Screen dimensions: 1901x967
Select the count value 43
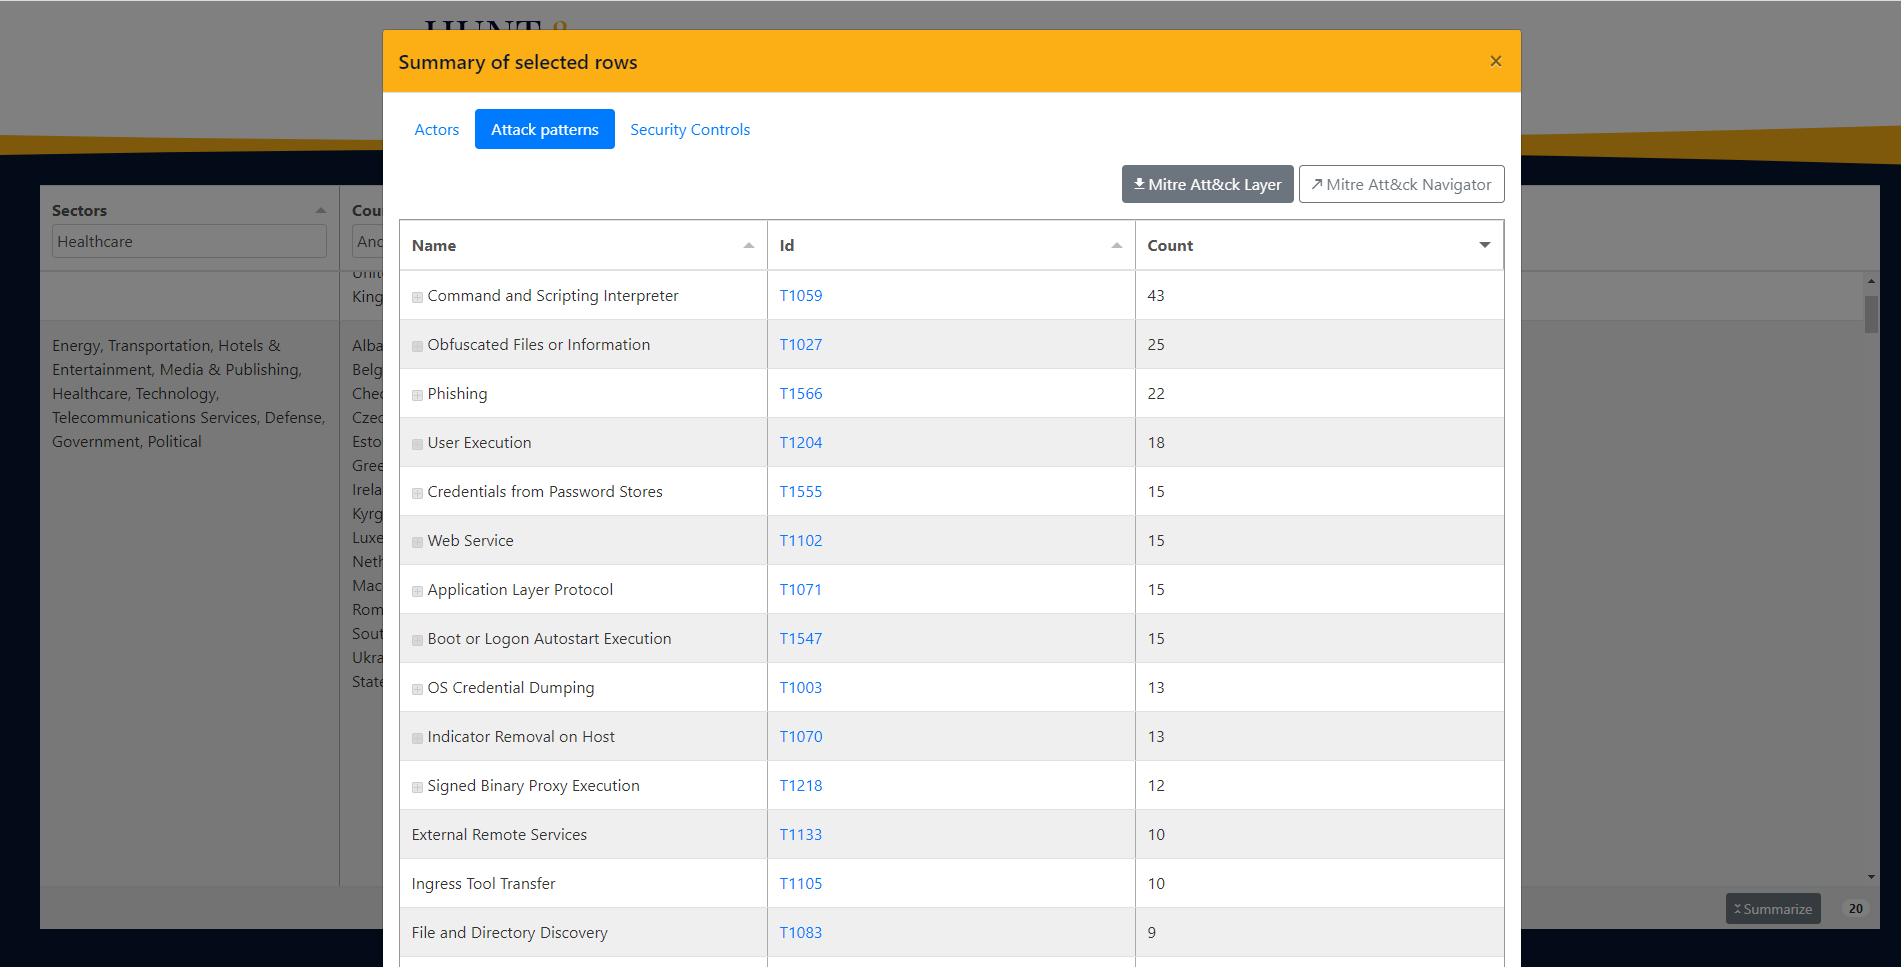(x=1156, y=295)
